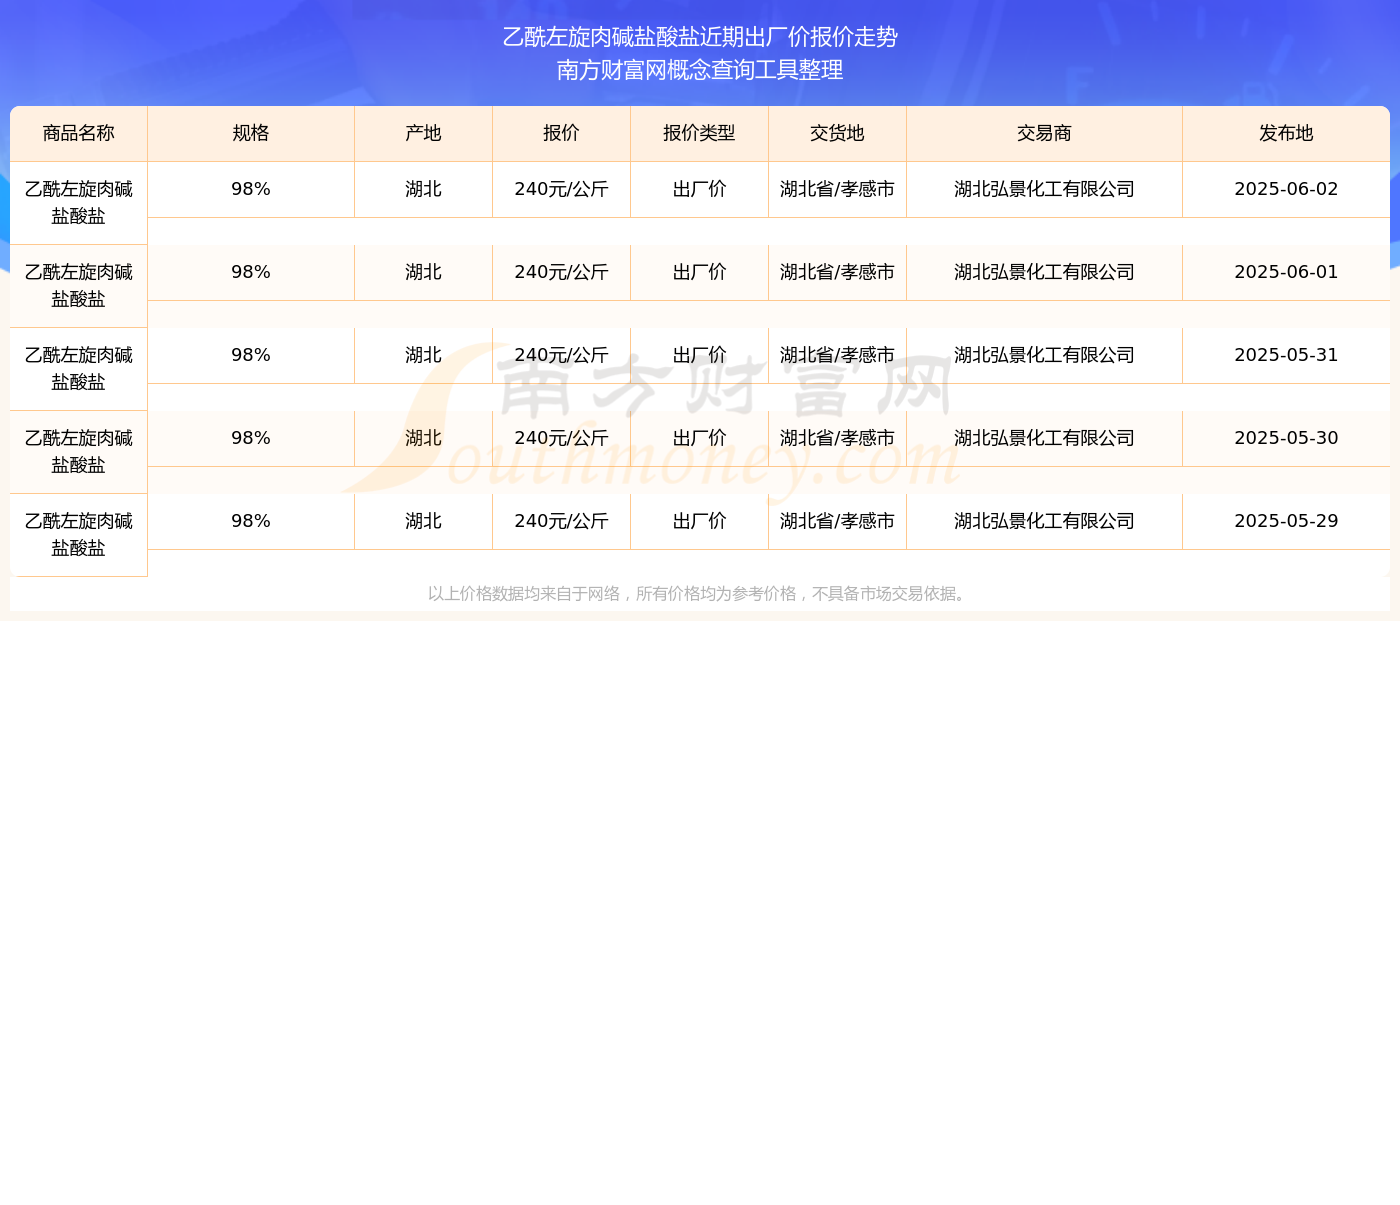
Task: Click 湖北 origin in the 2025-06-01 row
Action: click(x=424, y=272)
